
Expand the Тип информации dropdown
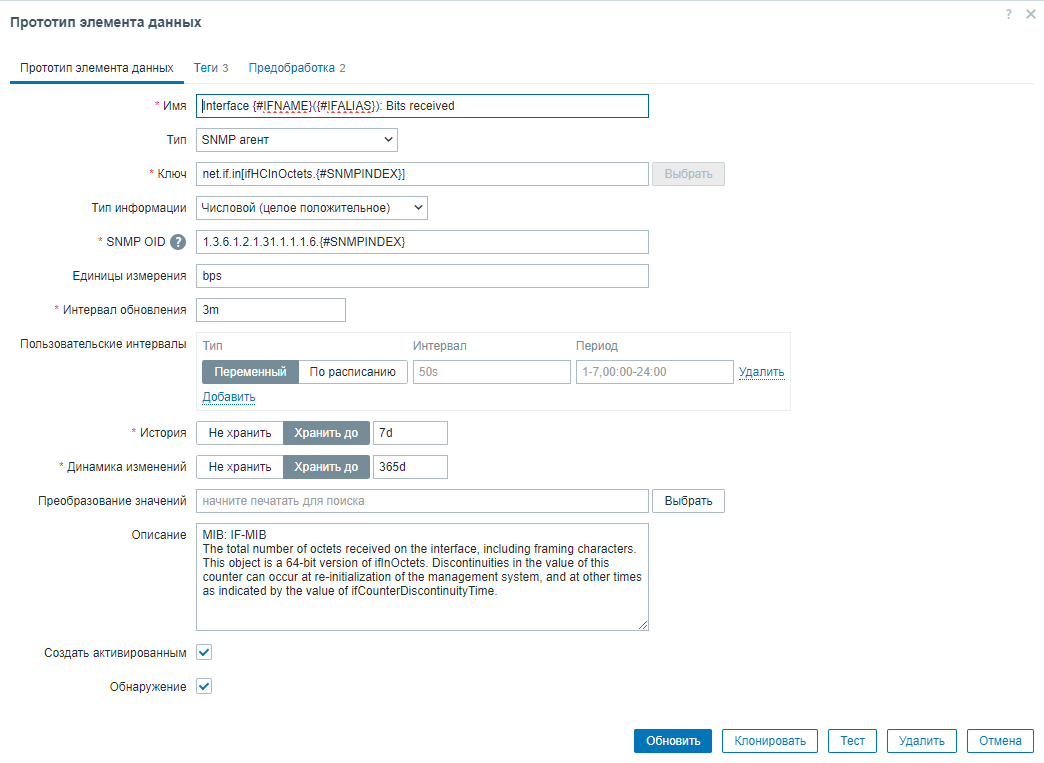[x=311, y=208]
